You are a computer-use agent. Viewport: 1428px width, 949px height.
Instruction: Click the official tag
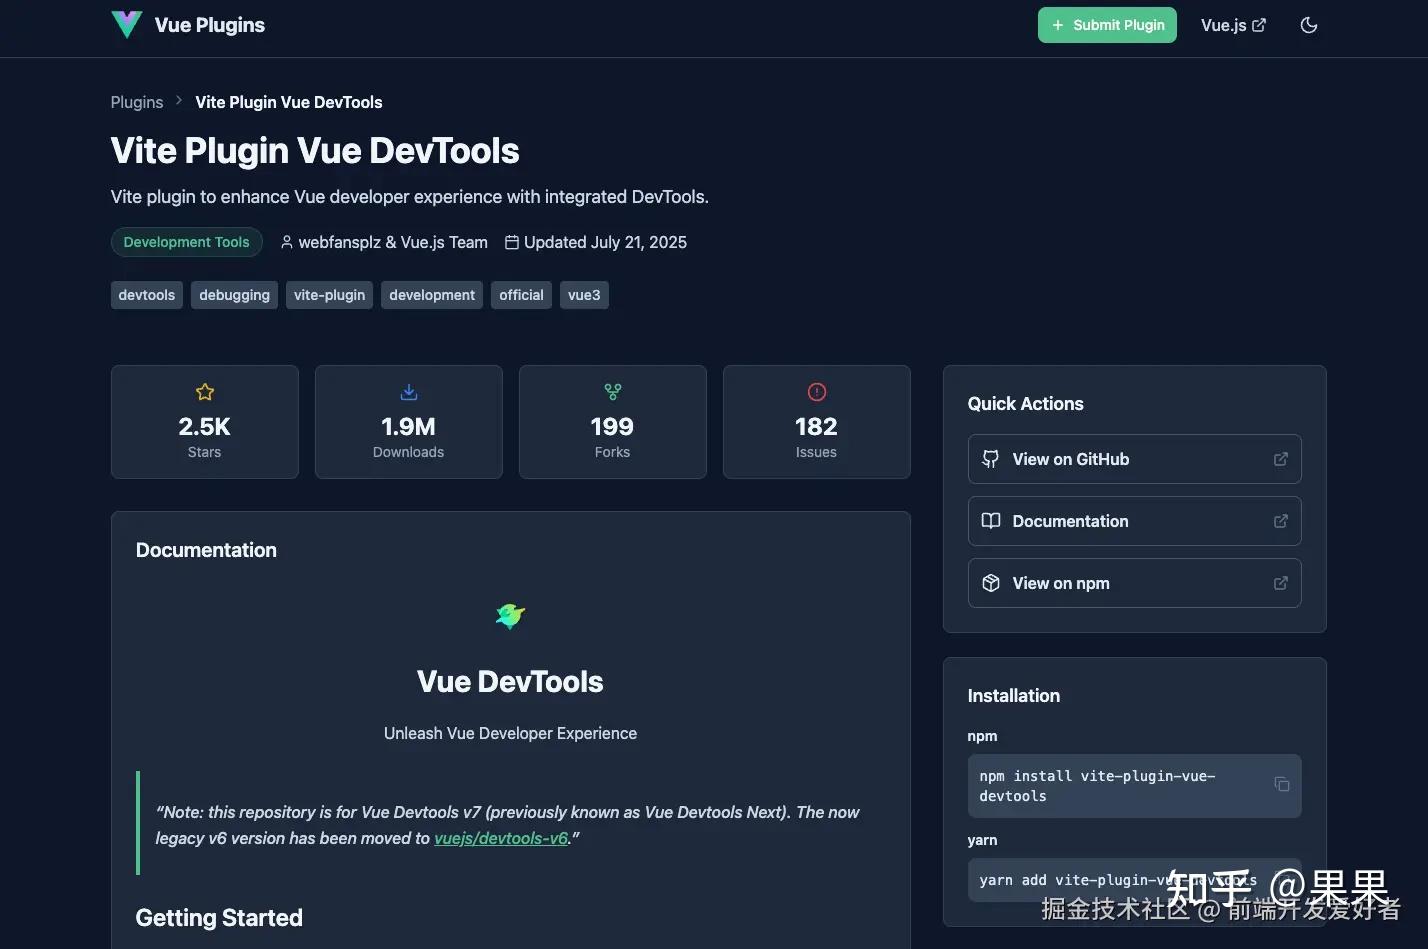521,295
